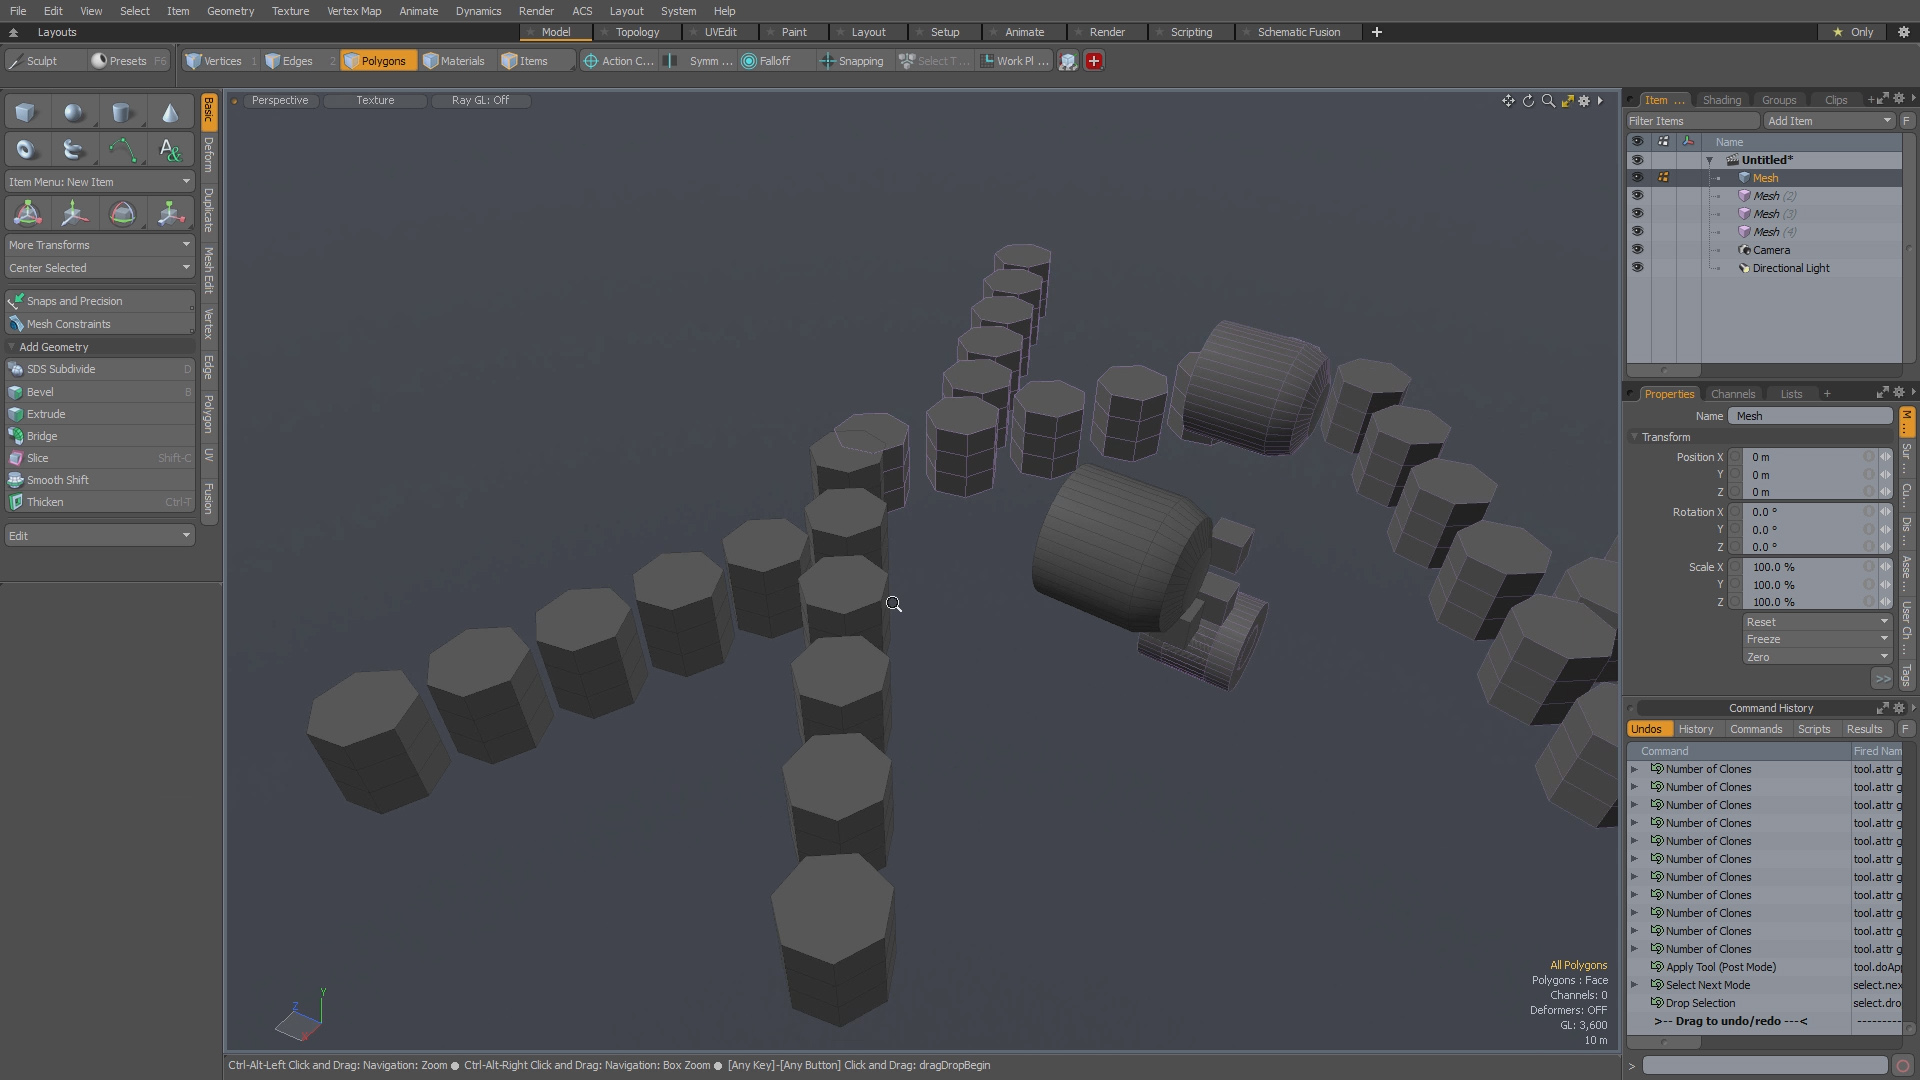1920x1080 pixels.
Task: Select the Cube primitive tool
Action: point(26,113)
